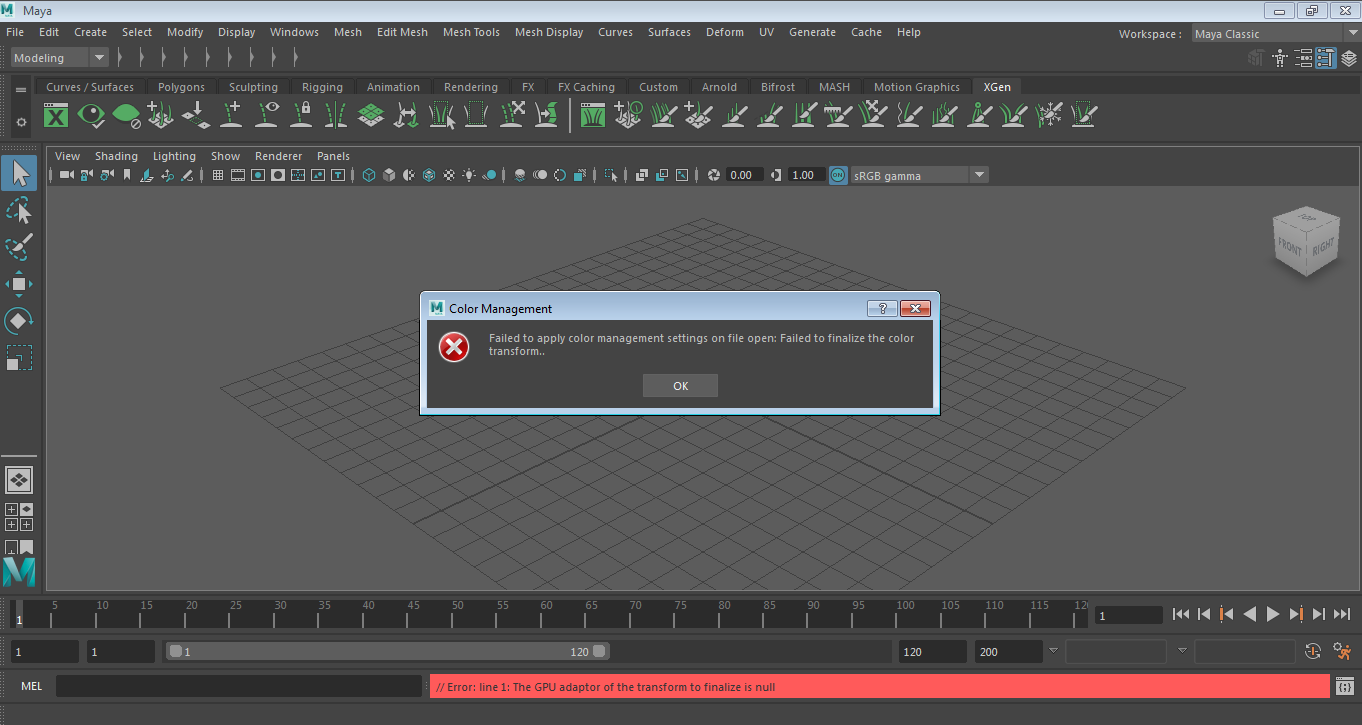1362x725 pixels.
Task: Switch to the Polygons shelf tab
Action: [x=181, y=87]
